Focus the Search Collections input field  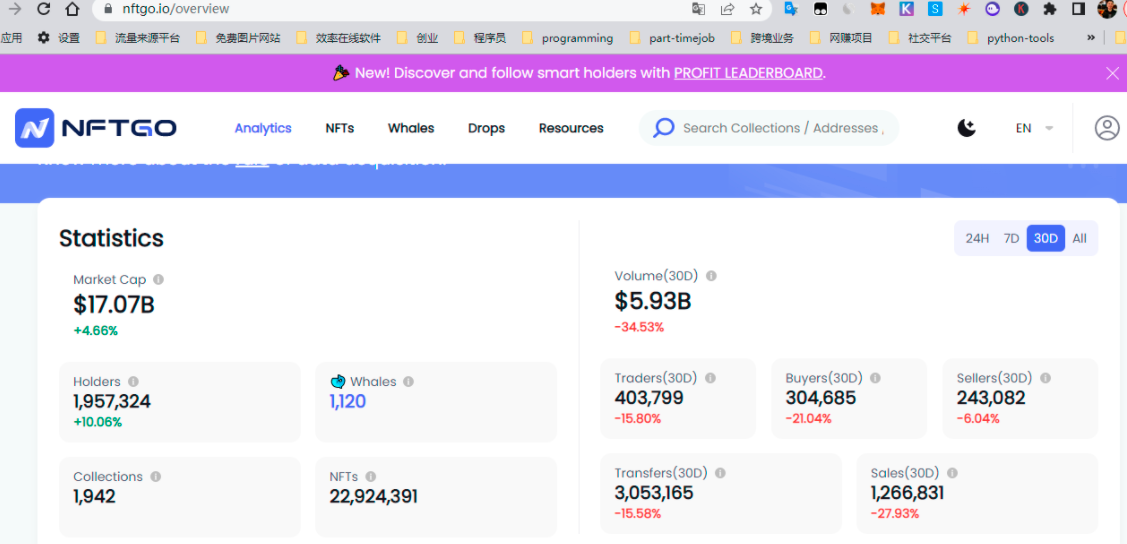click(780, 128)
